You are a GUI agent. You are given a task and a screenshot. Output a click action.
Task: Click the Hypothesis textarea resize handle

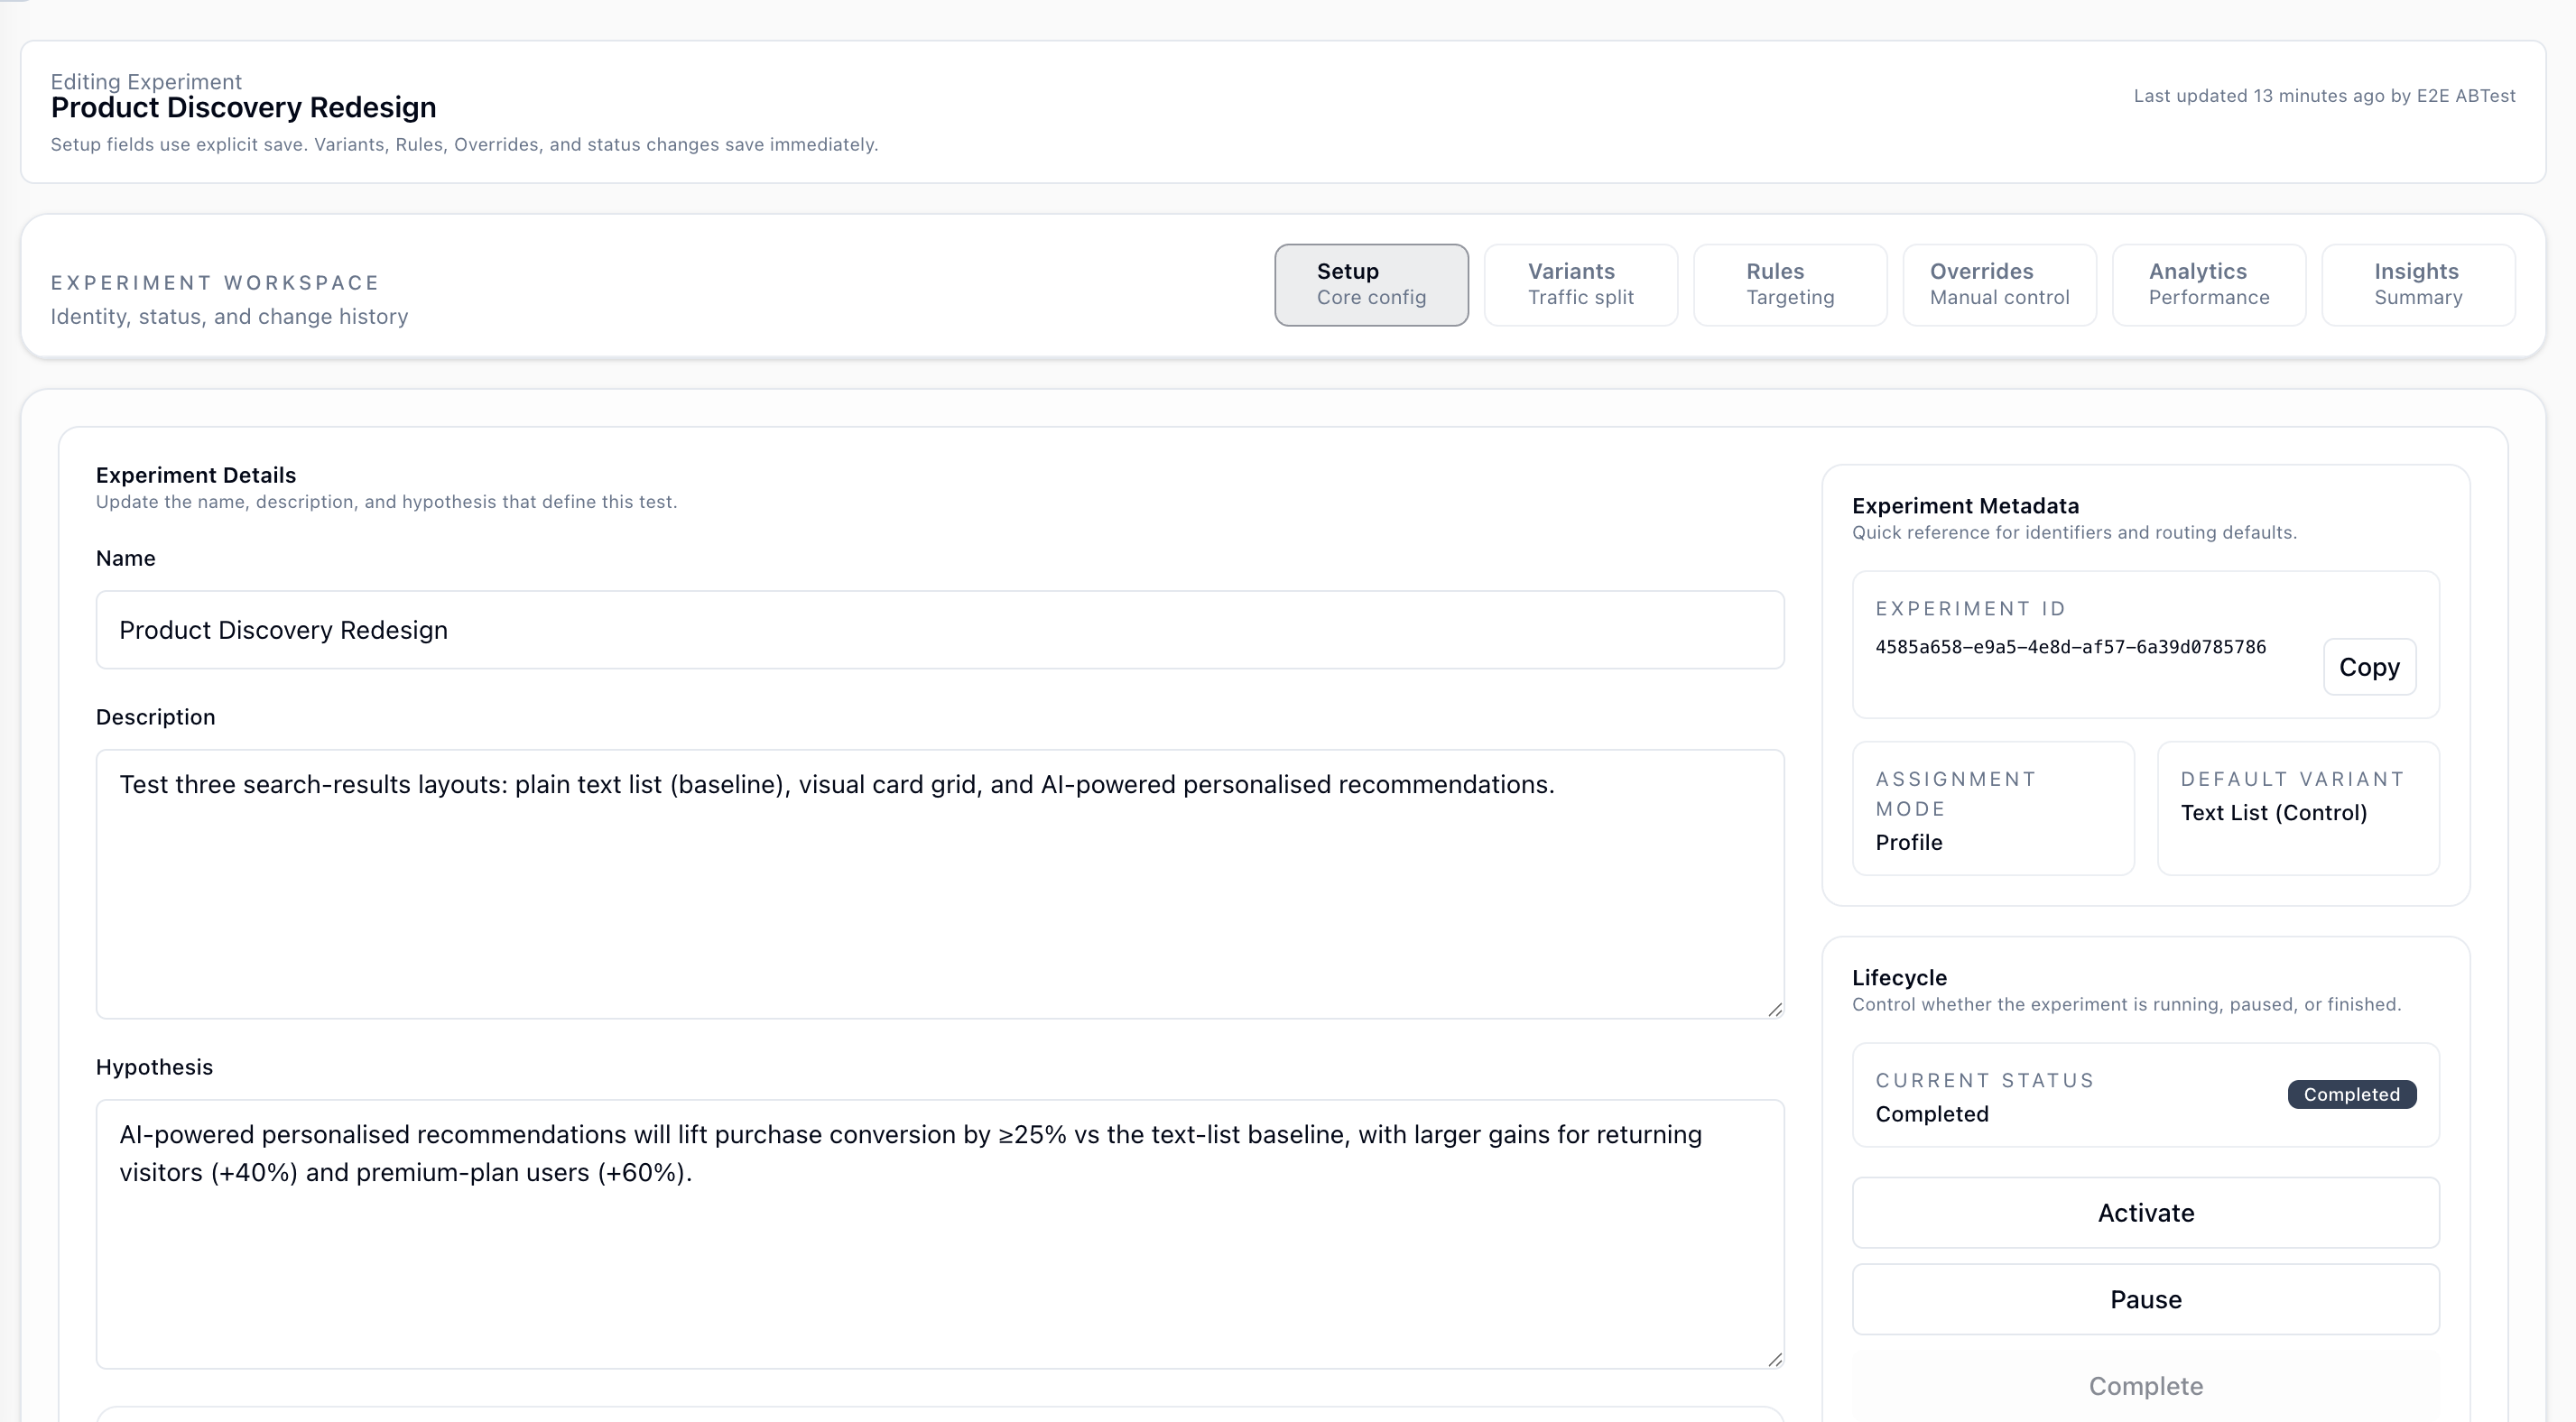point(1775,1359)
